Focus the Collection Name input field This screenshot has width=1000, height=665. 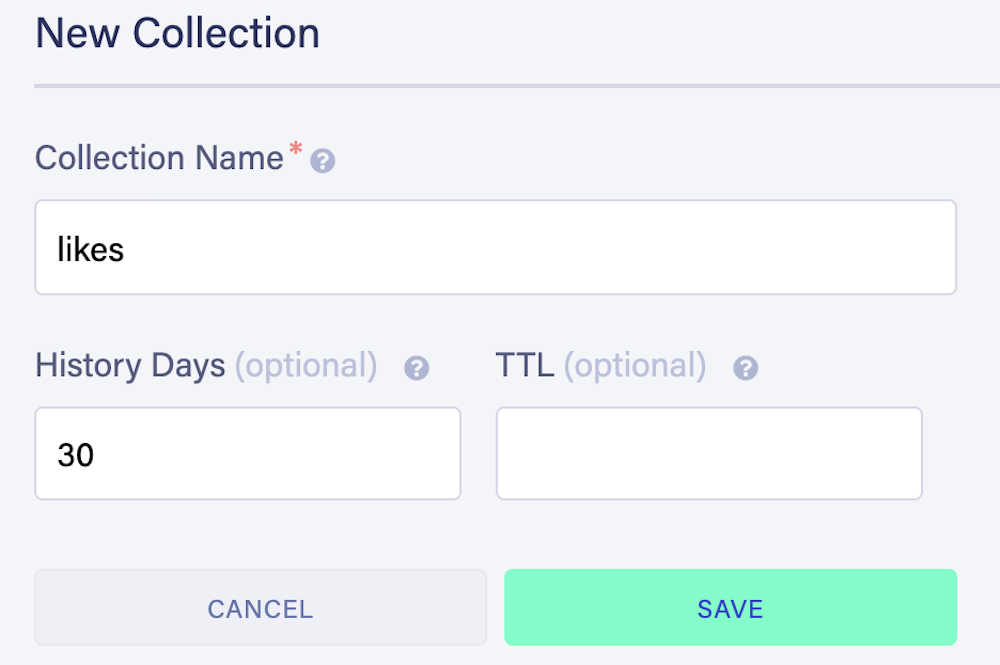495,248
